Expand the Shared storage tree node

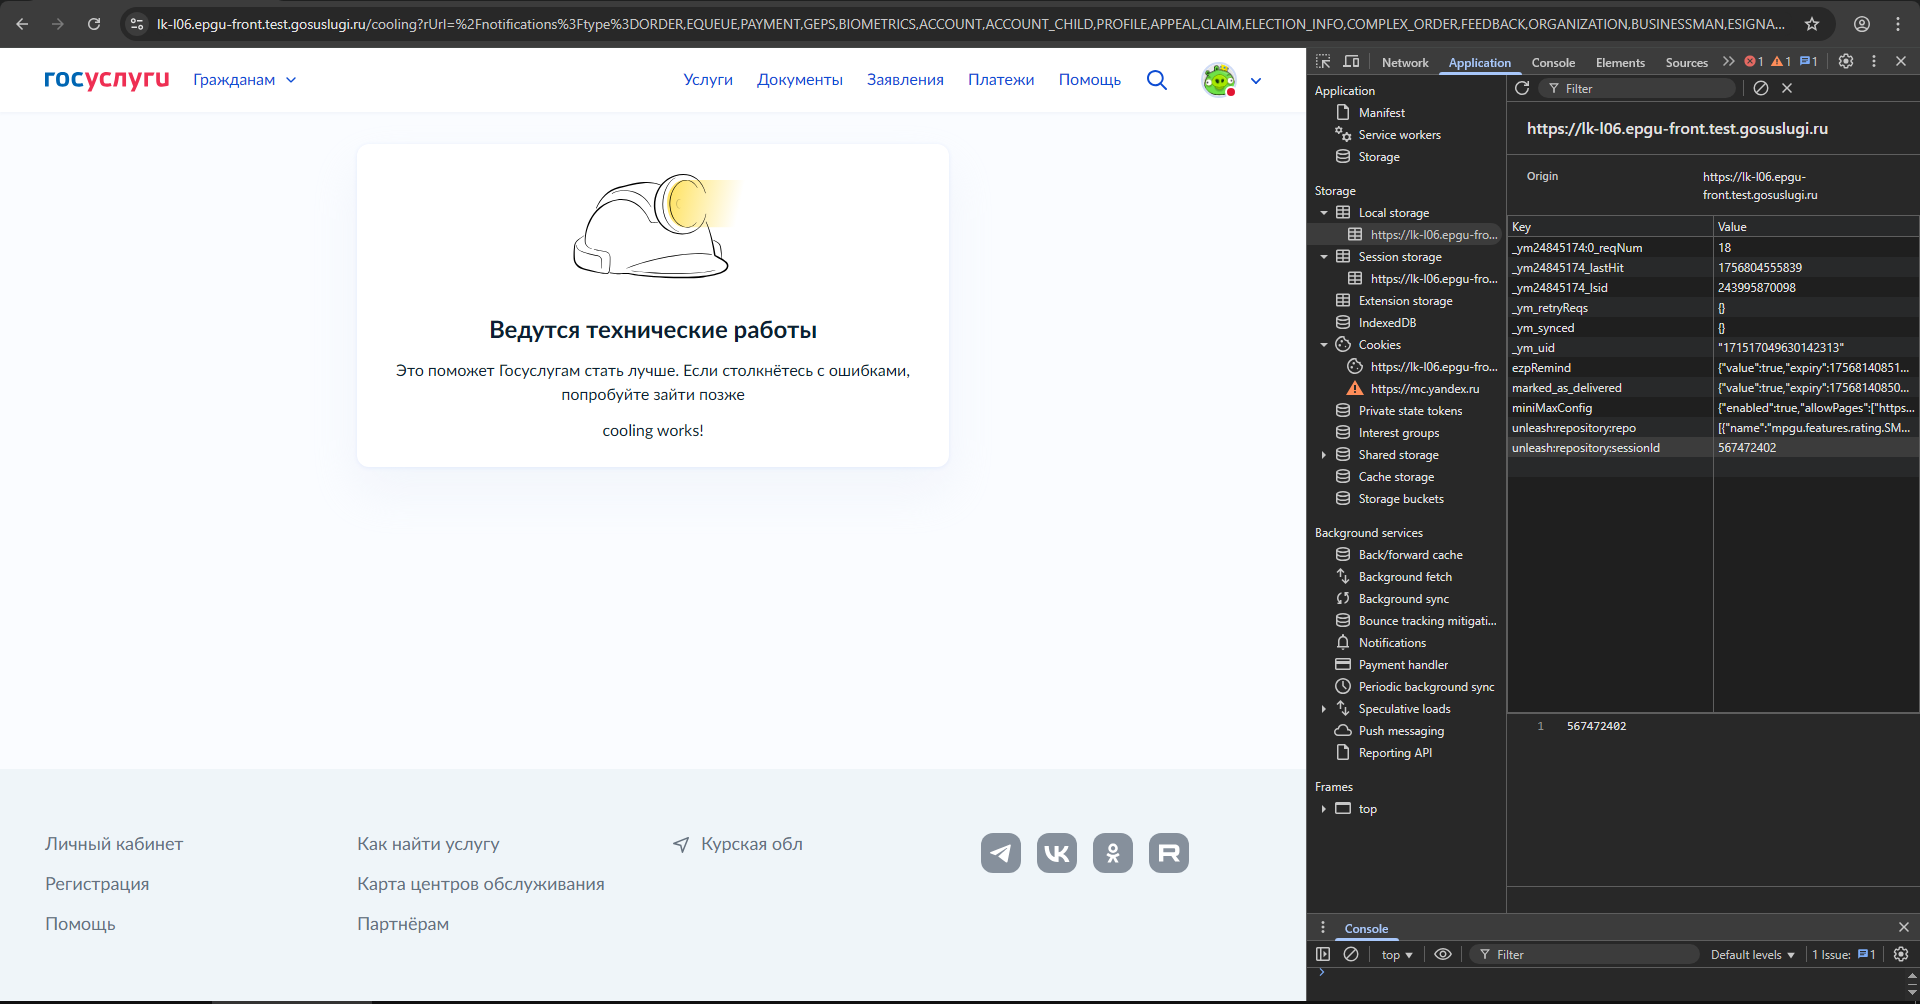coord(1324,455)
